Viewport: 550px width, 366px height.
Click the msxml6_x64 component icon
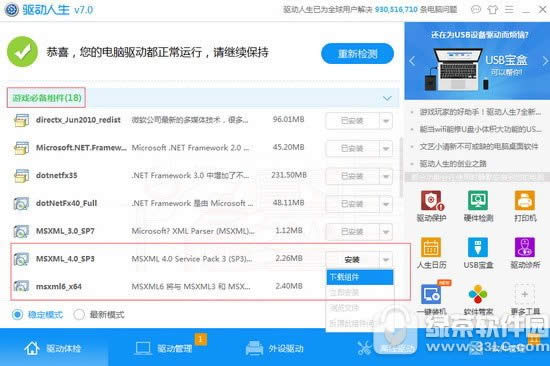pos(21,286)
